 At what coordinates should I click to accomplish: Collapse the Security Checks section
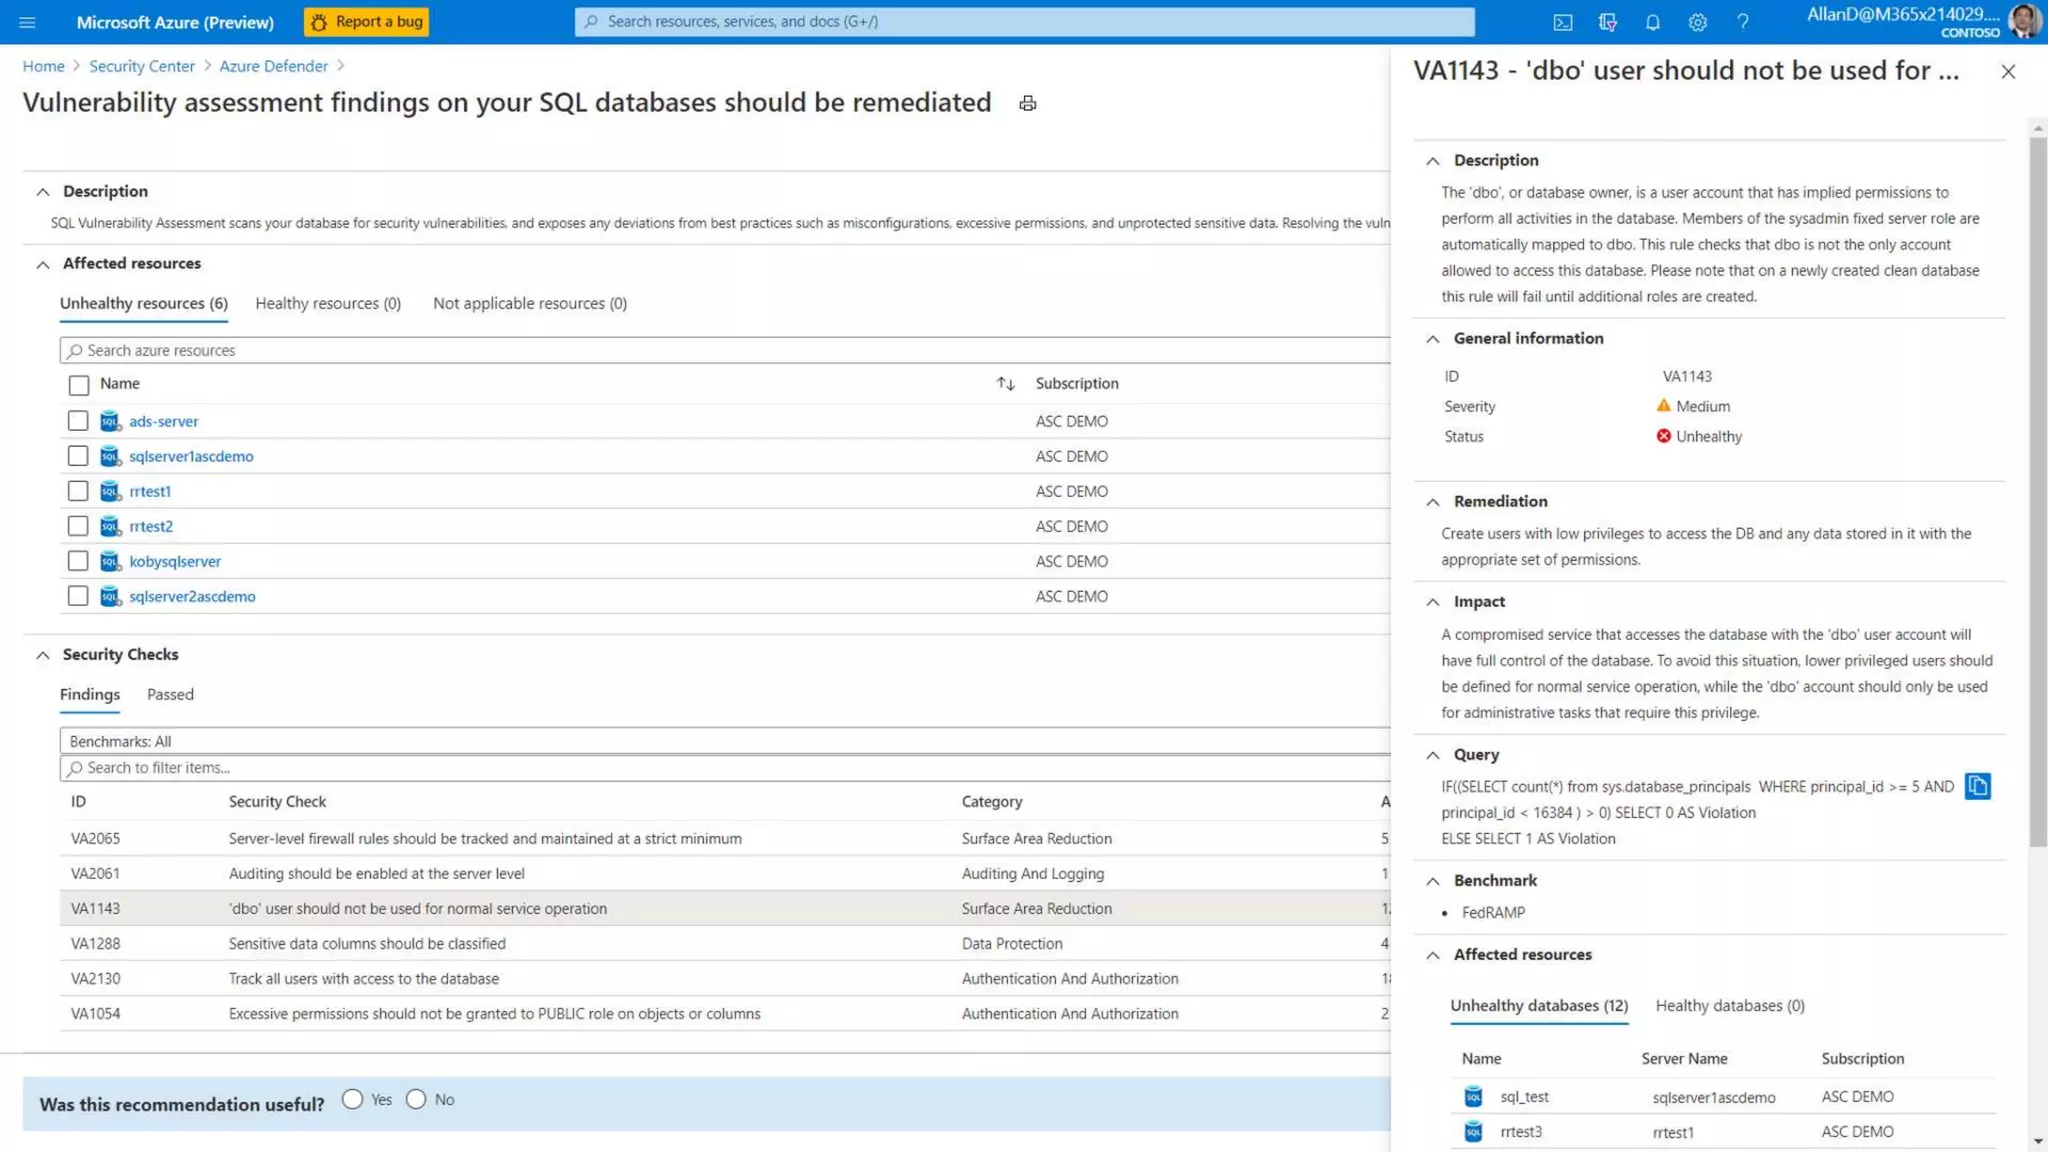click(x=43, y=655)
